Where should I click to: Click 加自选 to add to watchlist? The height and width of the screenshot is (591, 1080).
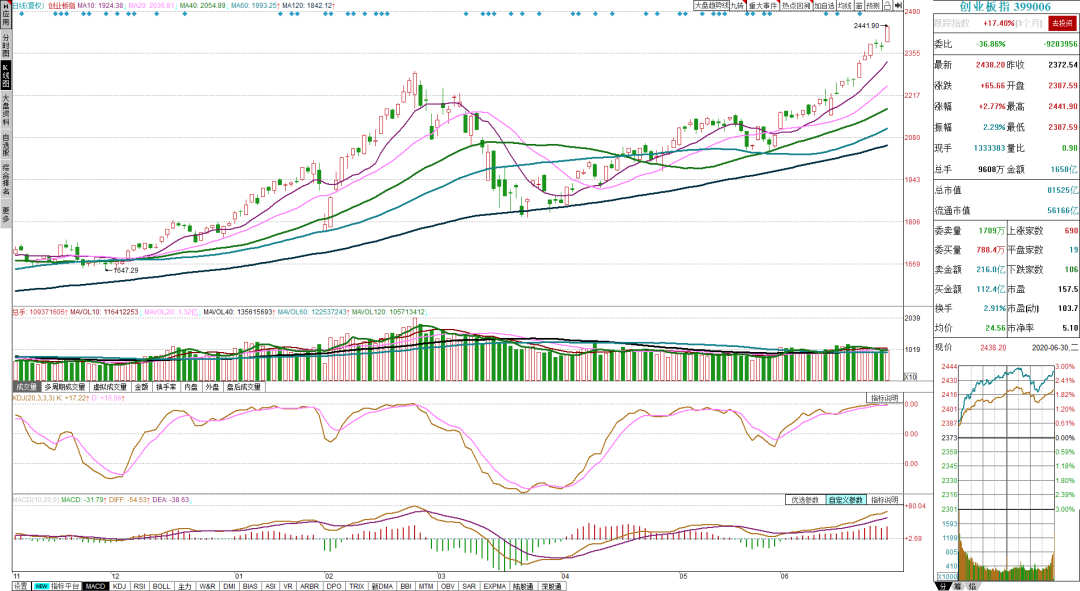pyautogui.click(x=824, y=5)
